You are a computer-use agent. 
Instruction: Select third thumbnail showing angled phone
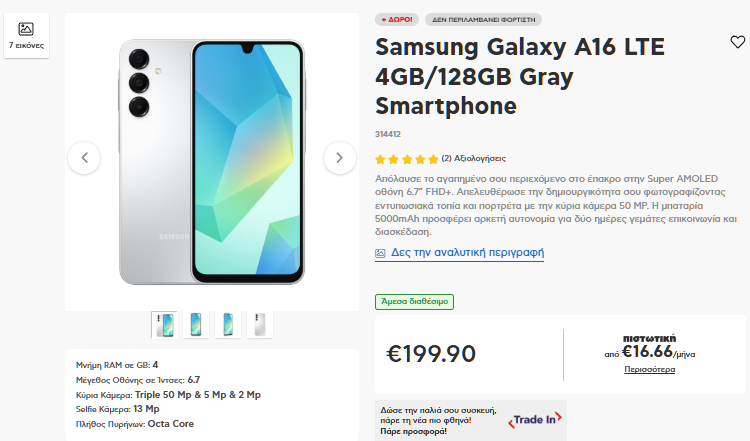click(228, 325)
